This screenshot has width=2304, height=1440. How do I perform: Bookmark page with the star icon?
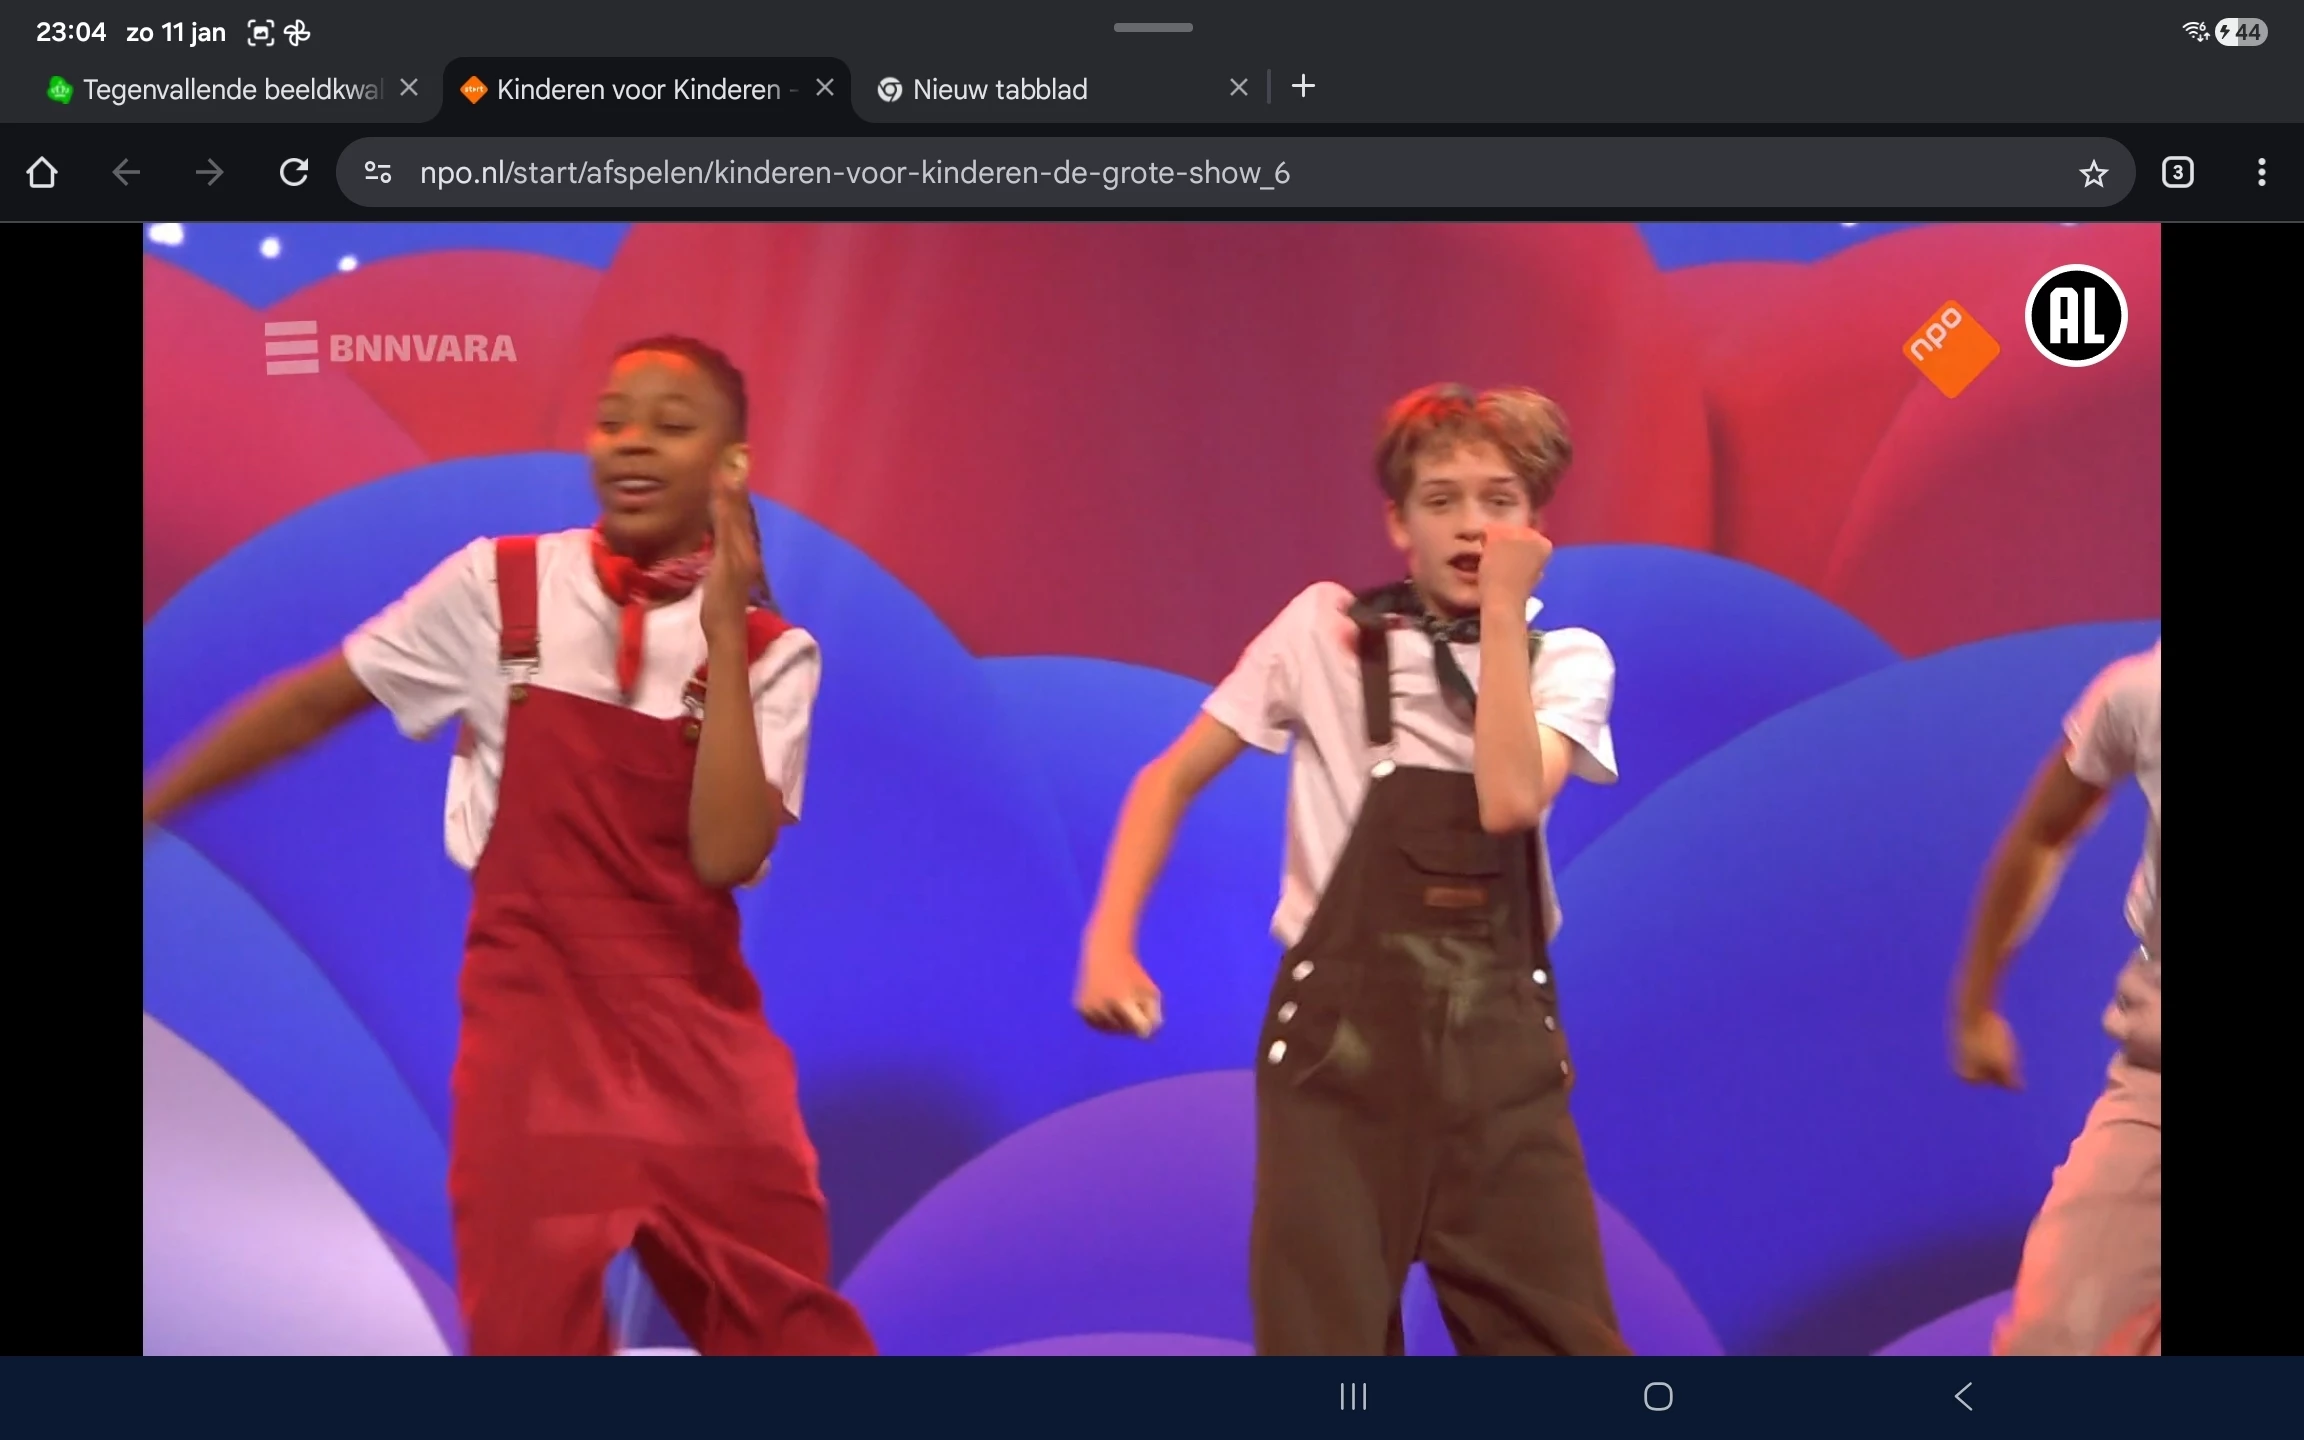pyautogui.click(x=2093, y=174)
